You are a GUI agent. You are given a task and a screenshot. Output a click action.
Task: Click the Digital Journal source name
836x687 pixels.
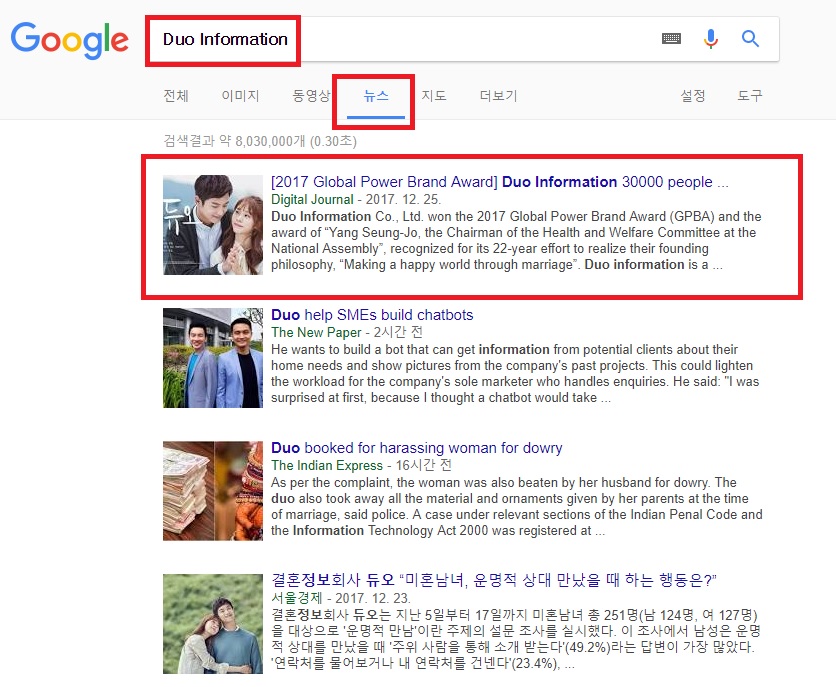[x=312, y=199]
